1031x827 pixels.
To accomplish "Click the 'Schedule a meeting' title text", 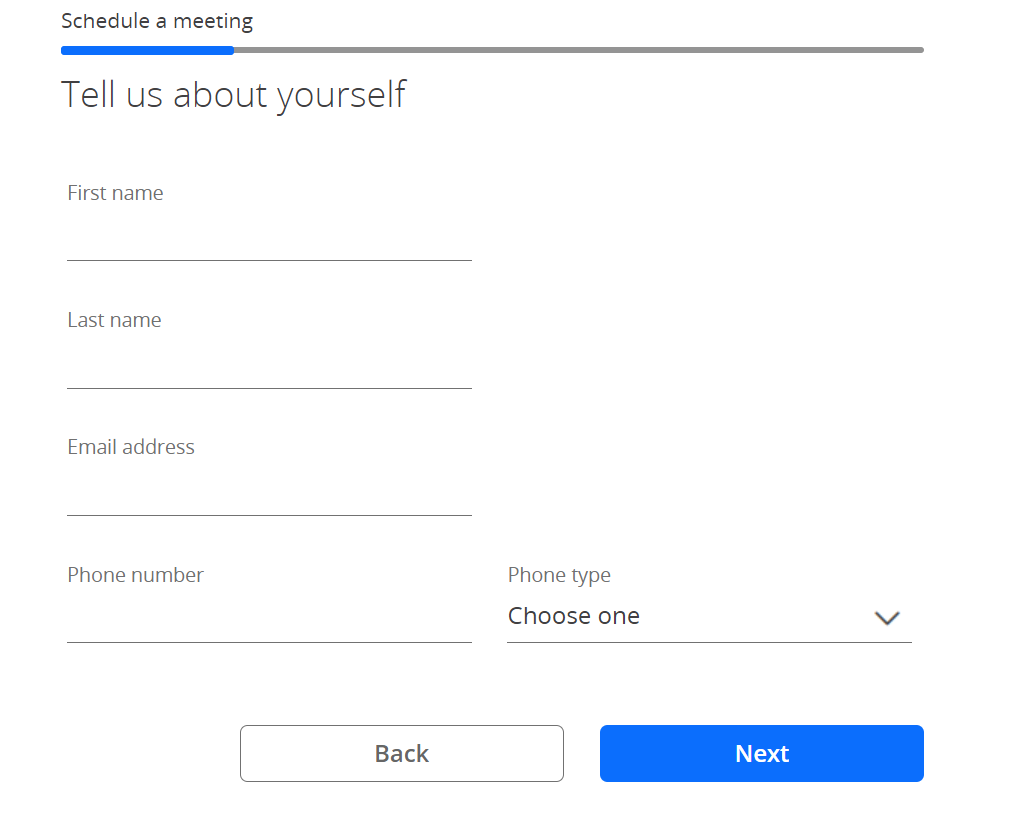I will 157,22.
